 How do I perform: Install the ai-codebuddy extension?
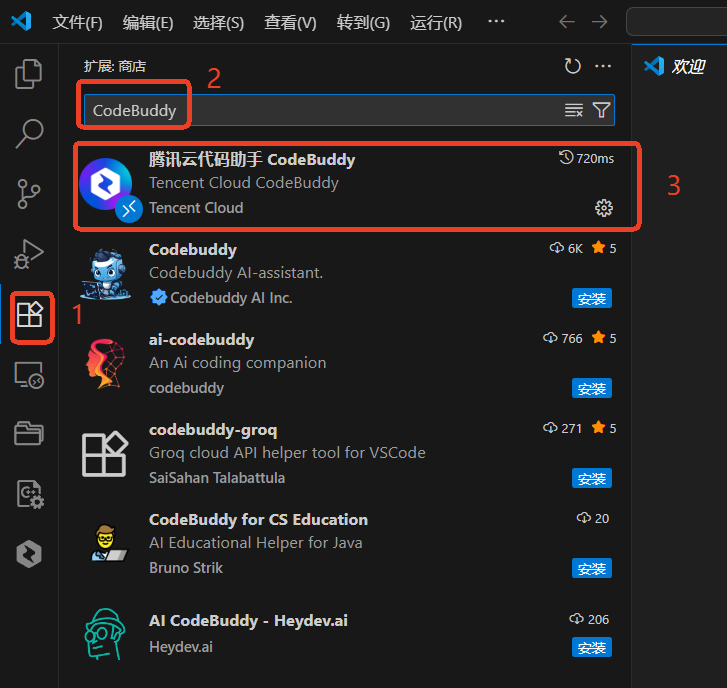592,388
